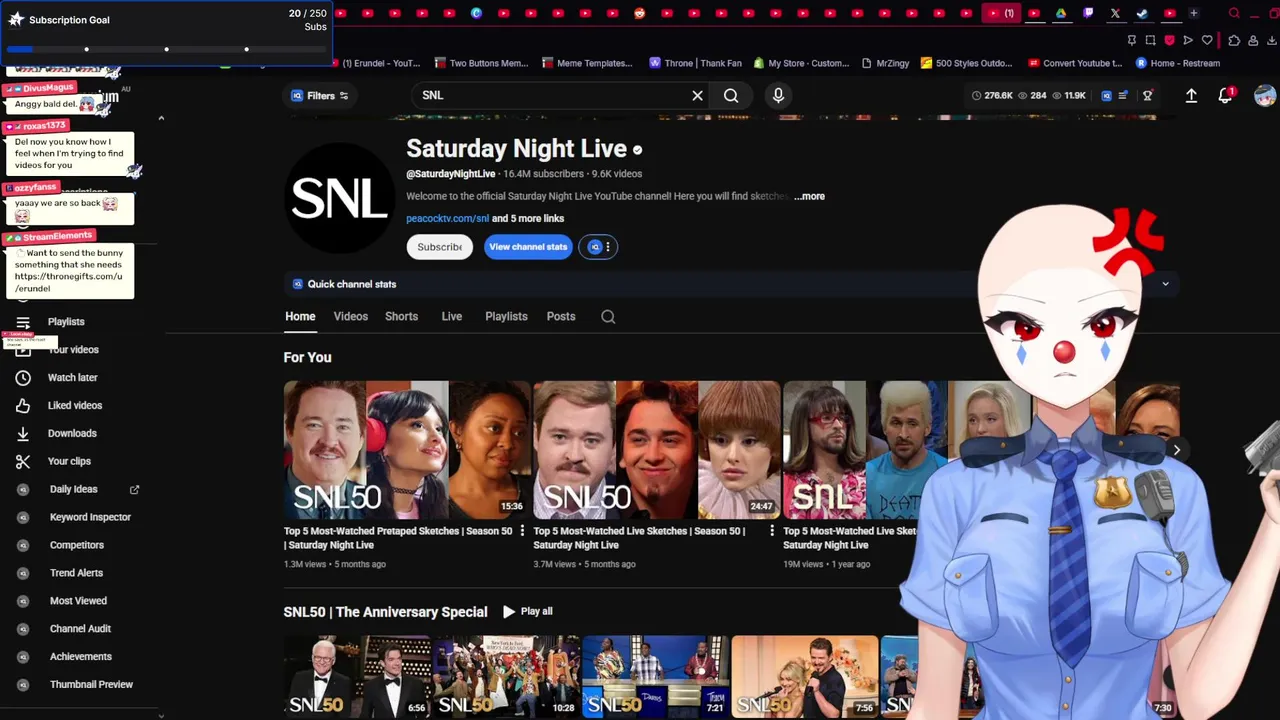Open the 6:56 SNL50 video thumbnail
This screenshot has height=720, width=1280.
tap(357, 677)
